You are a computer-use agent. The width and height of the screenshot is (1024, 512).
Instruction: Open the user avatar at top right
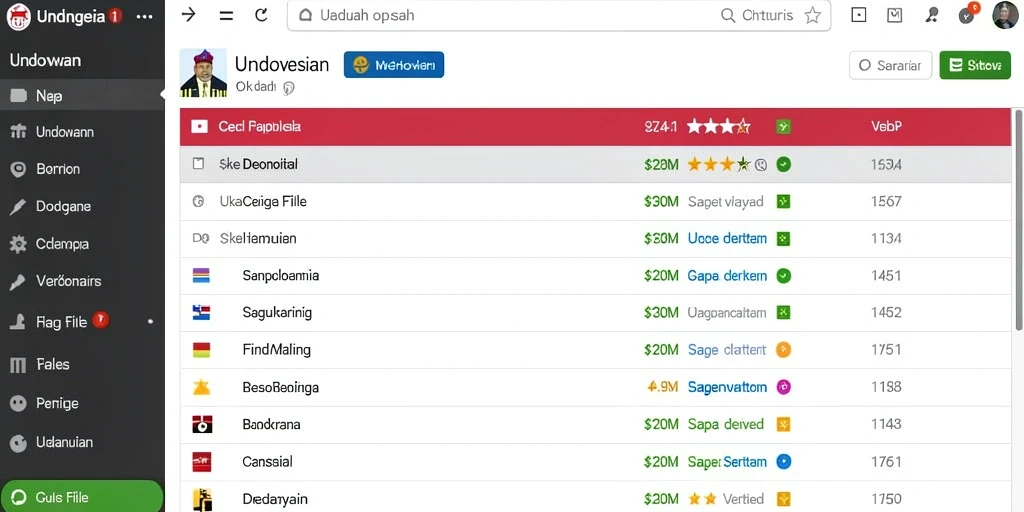[1005, 15]
